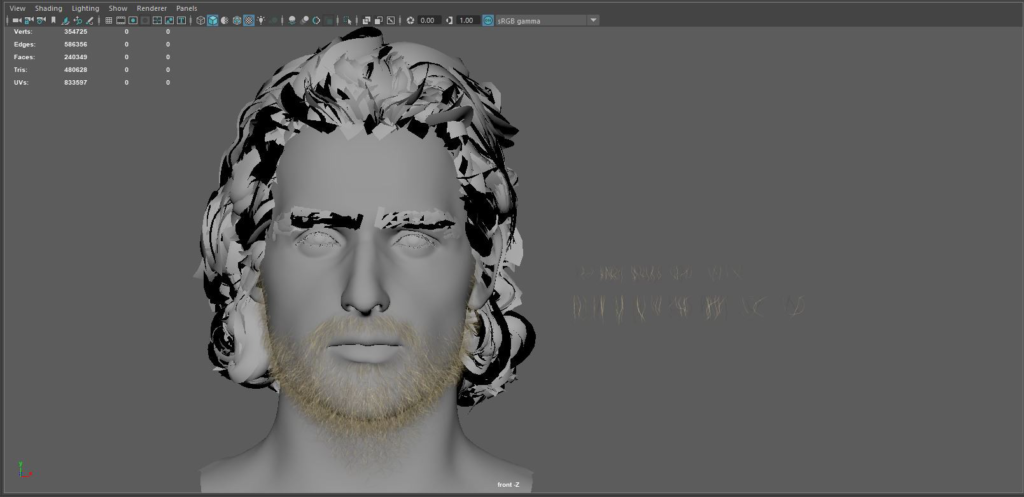Click the exposure value field 0.00

(x=427, y=20)
